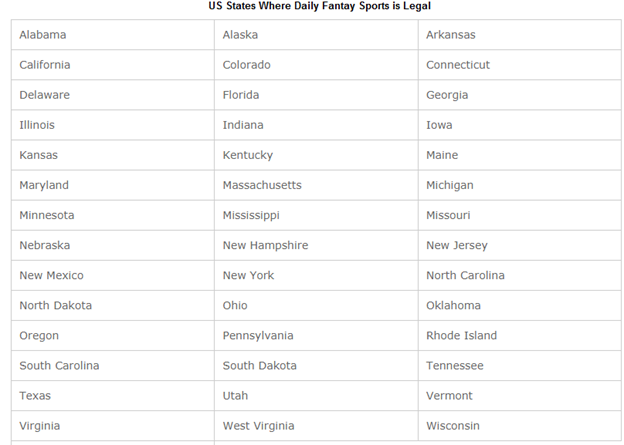The height and width of the screenshot is (445, 624).
Task: Click the Colorado cell
Action: (x=316, y=65)
